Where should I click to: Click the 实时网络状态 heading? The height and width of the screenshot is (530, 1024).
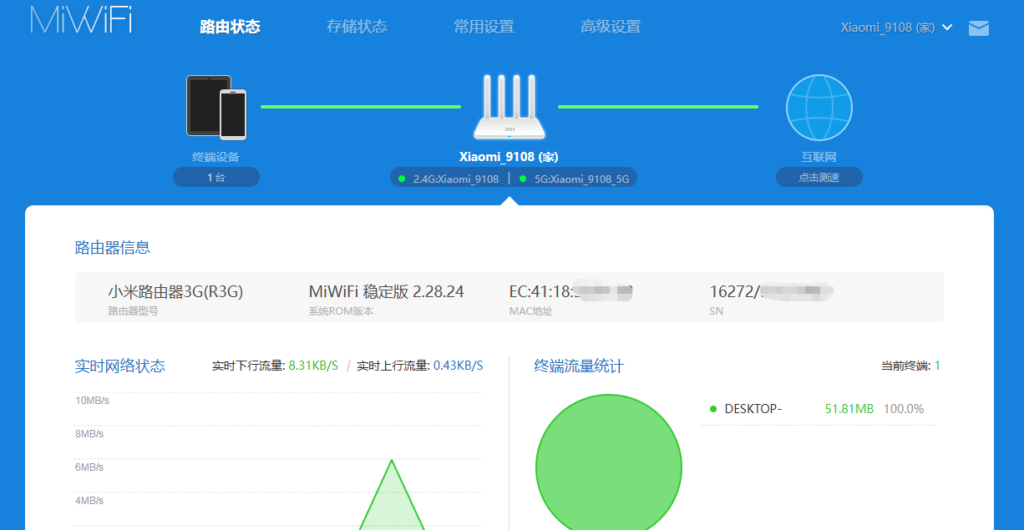(x=120, y=366)
